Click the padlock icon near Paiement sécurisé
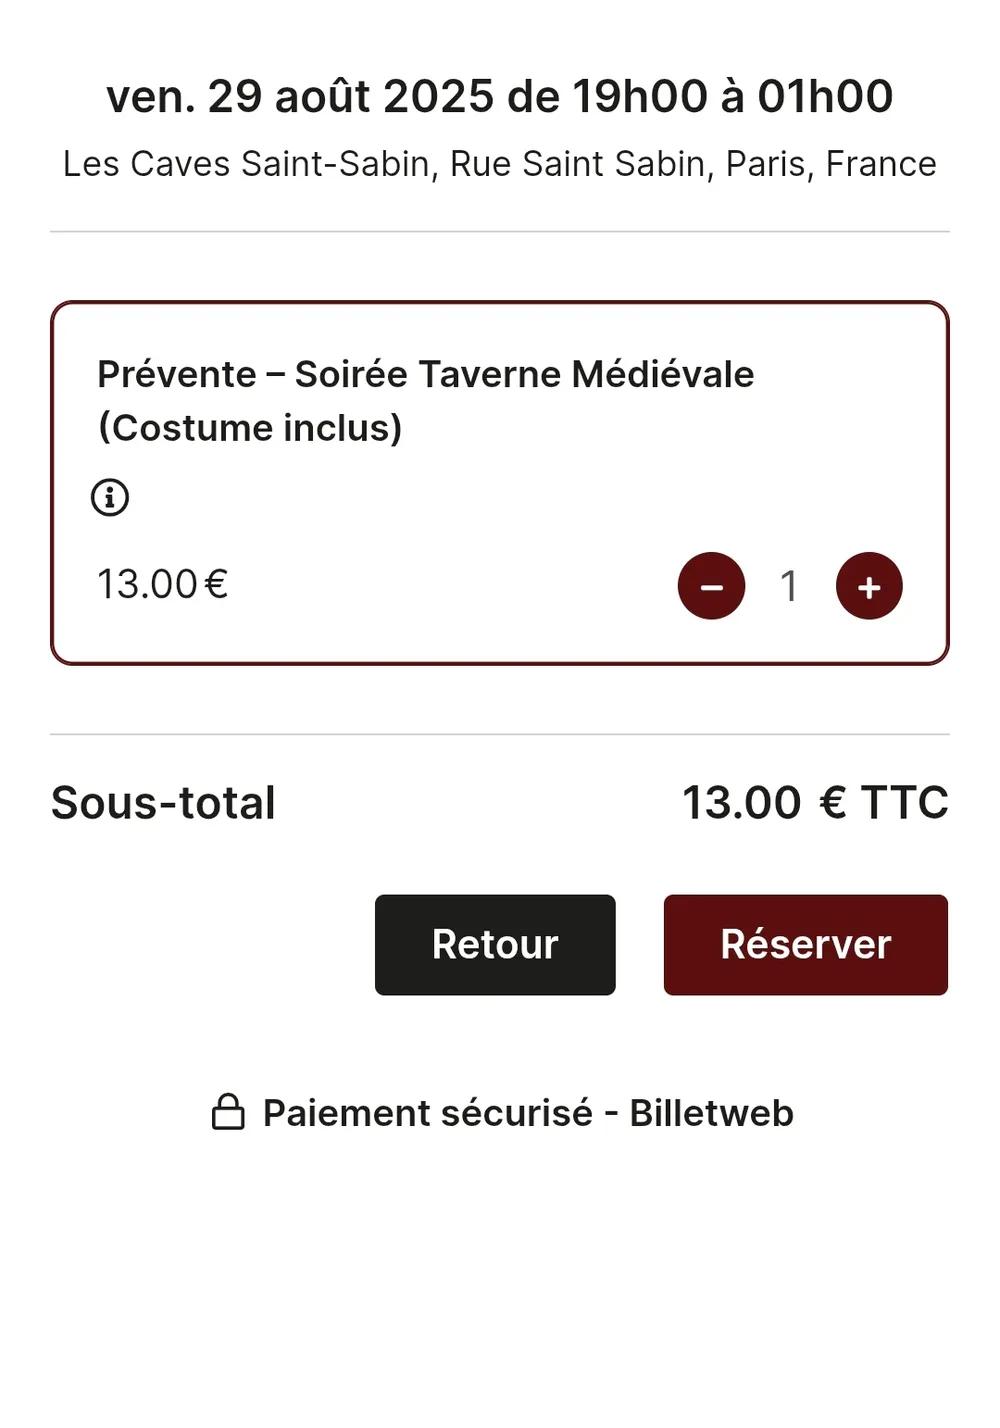 228,1112
